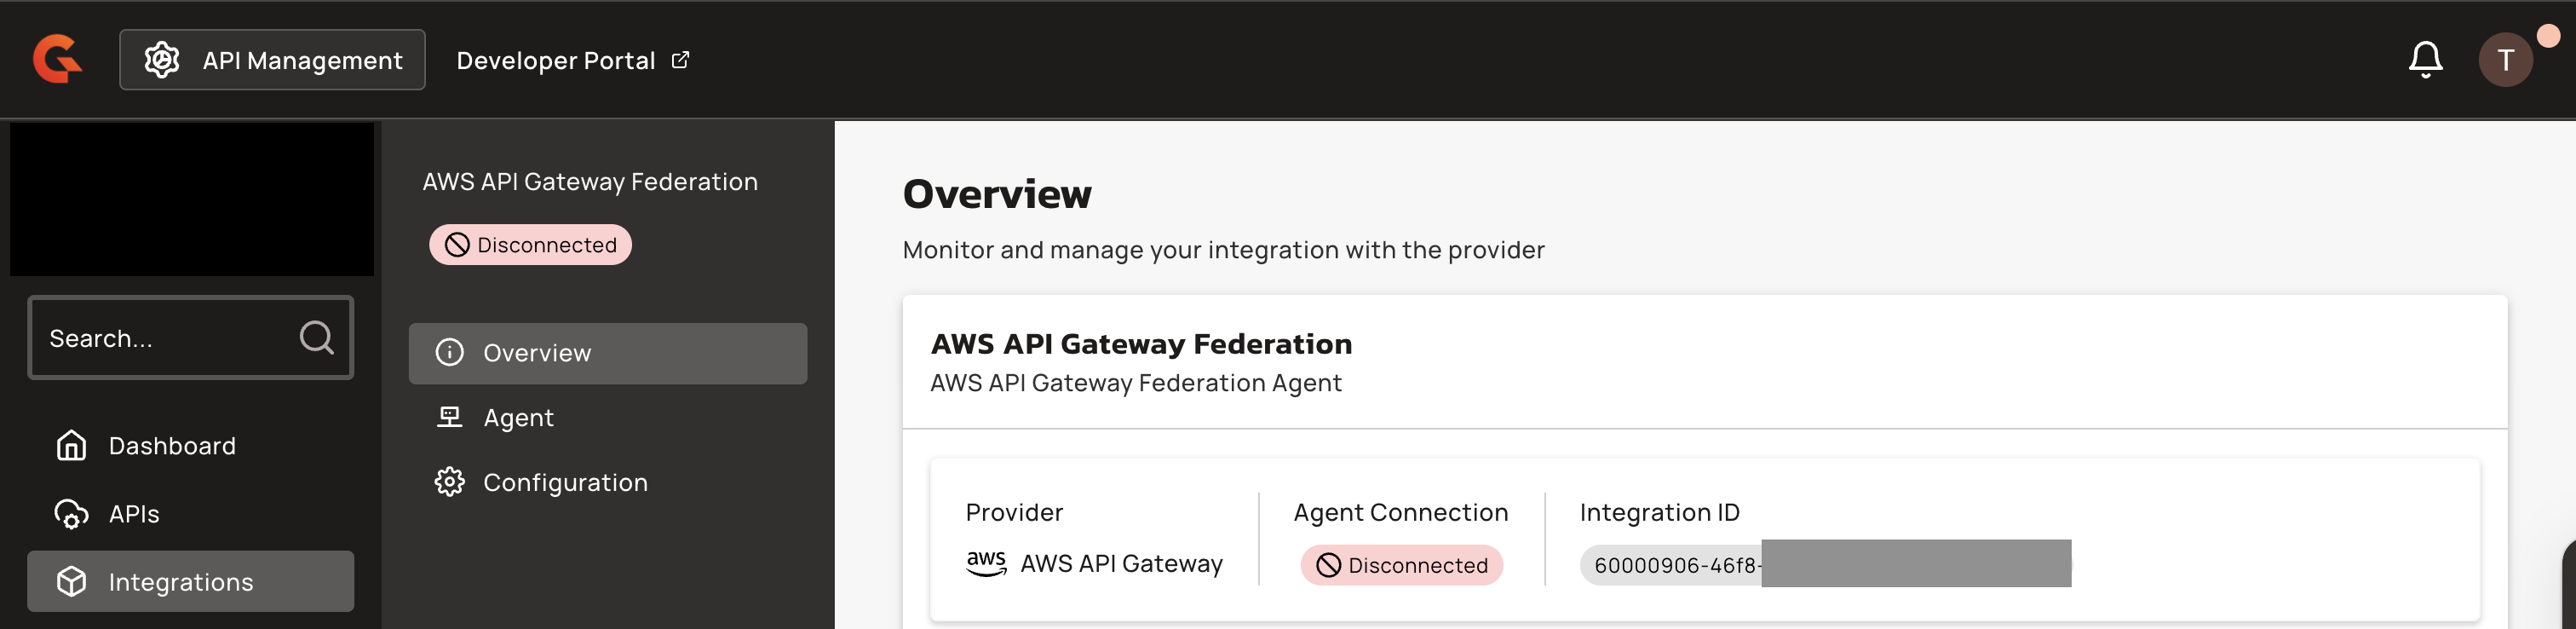Click the Agent computer icon
This screenshot has height=629, width=2576.
(x=450, y=417)
